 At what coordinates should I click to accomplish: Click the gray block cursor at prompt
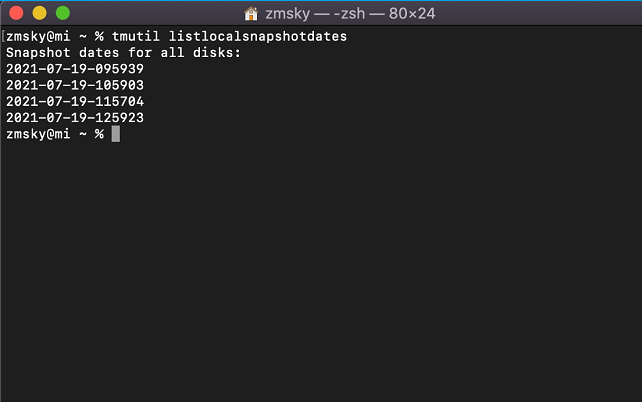click(116, 134)
